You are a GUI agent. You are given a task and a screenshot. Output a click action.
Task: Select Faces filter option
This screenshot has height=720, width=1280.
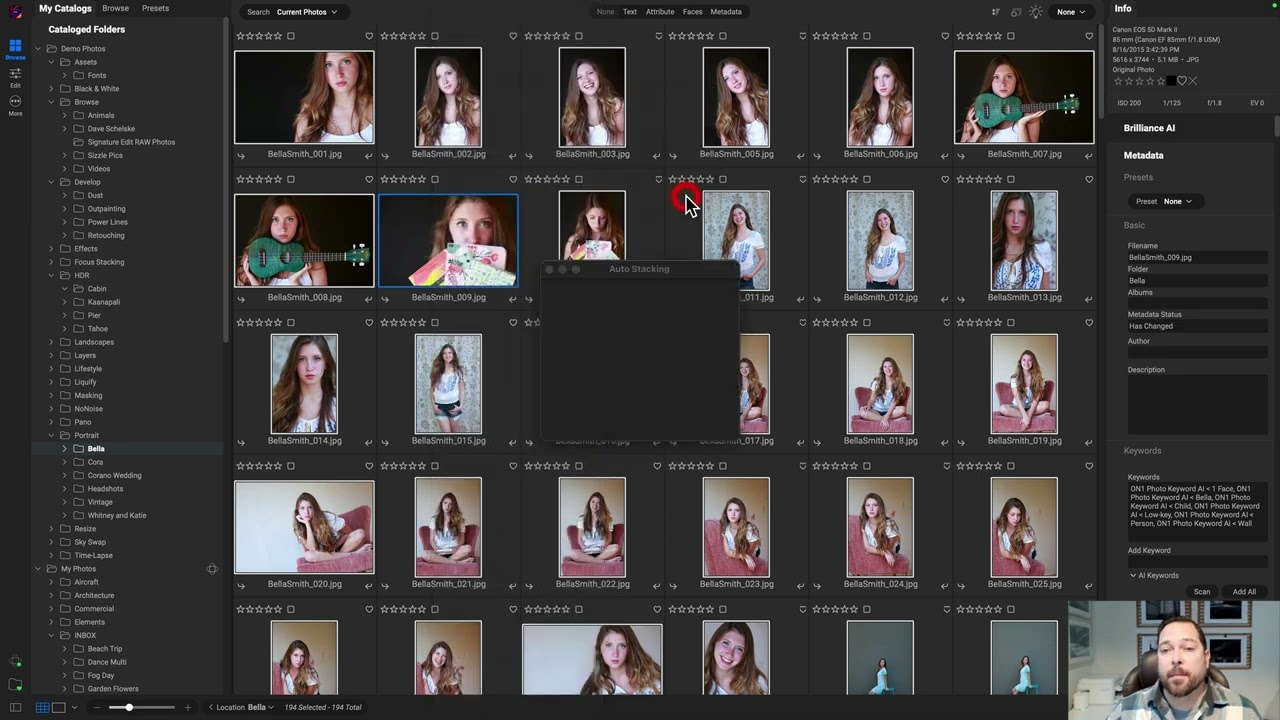click(692, 12)
